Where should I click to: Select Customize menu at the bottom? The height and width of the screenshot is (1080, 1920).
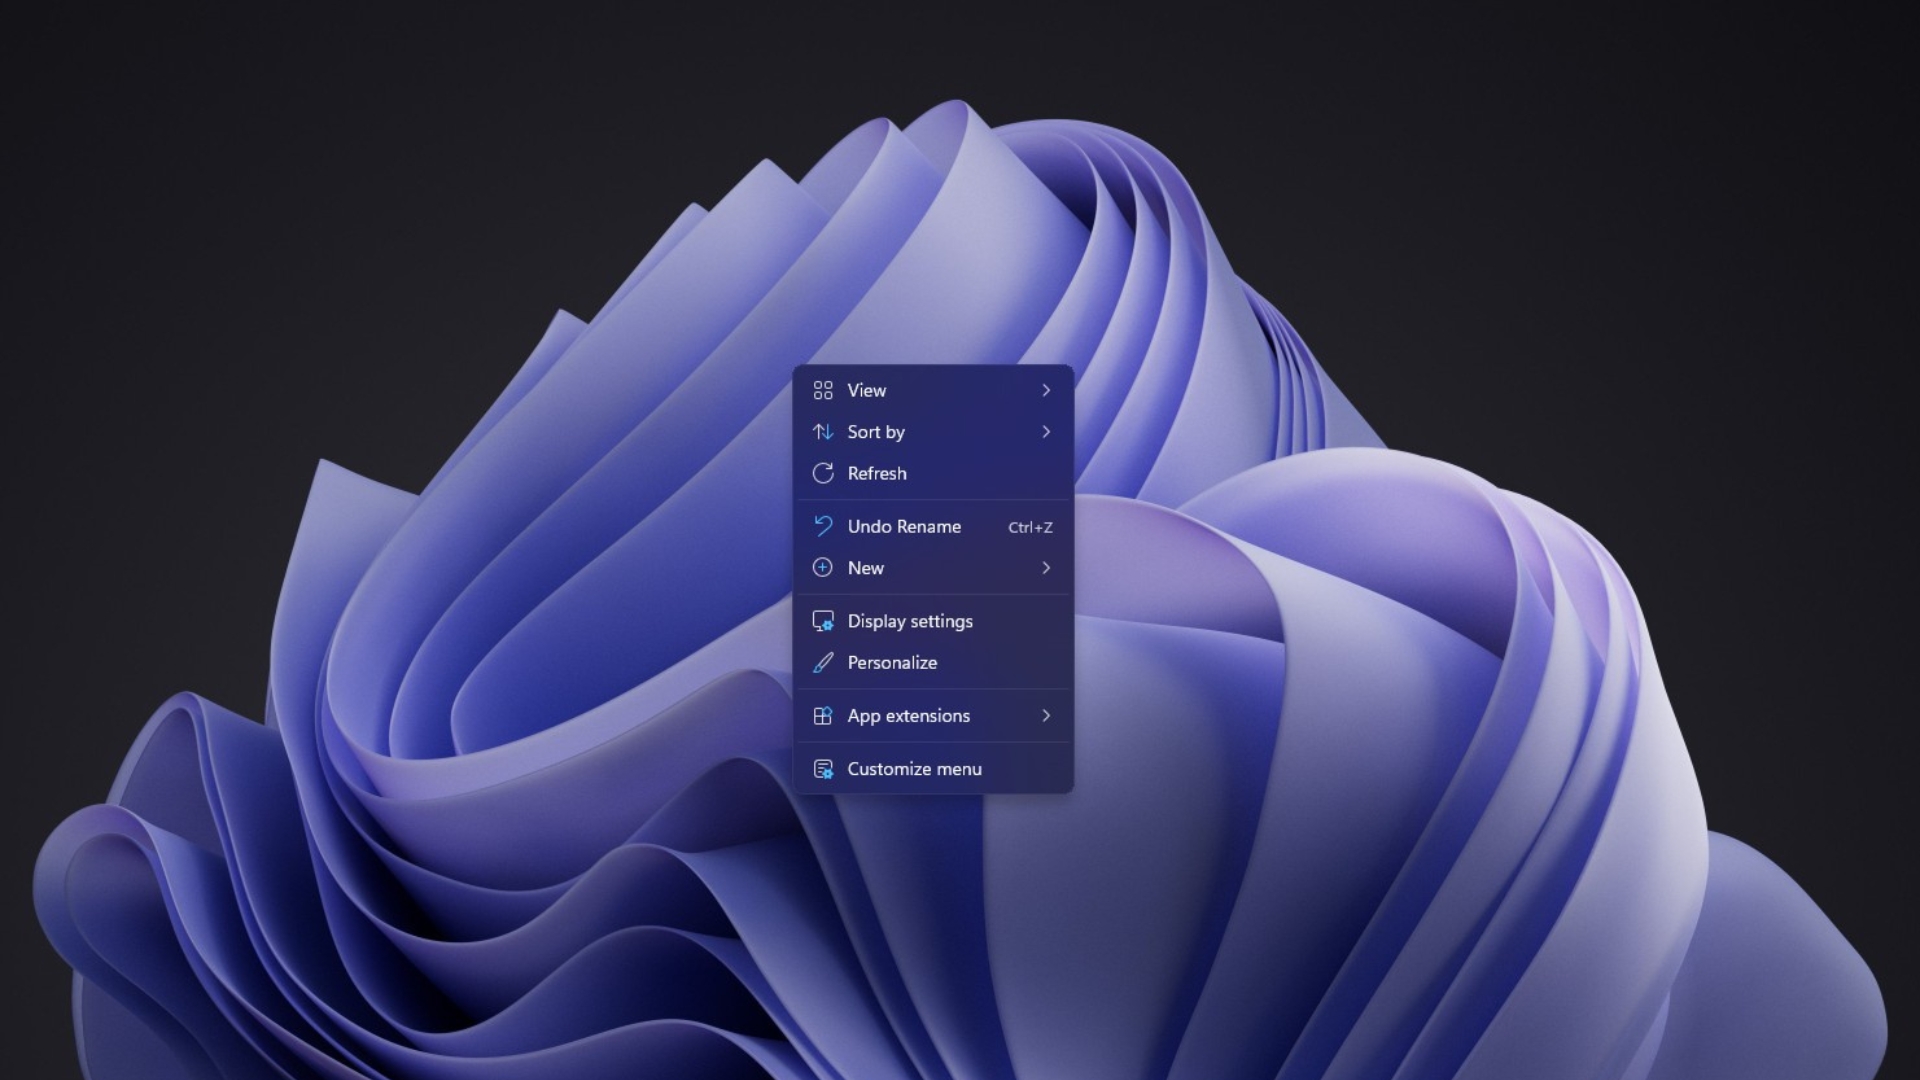(x=933, y=769)
